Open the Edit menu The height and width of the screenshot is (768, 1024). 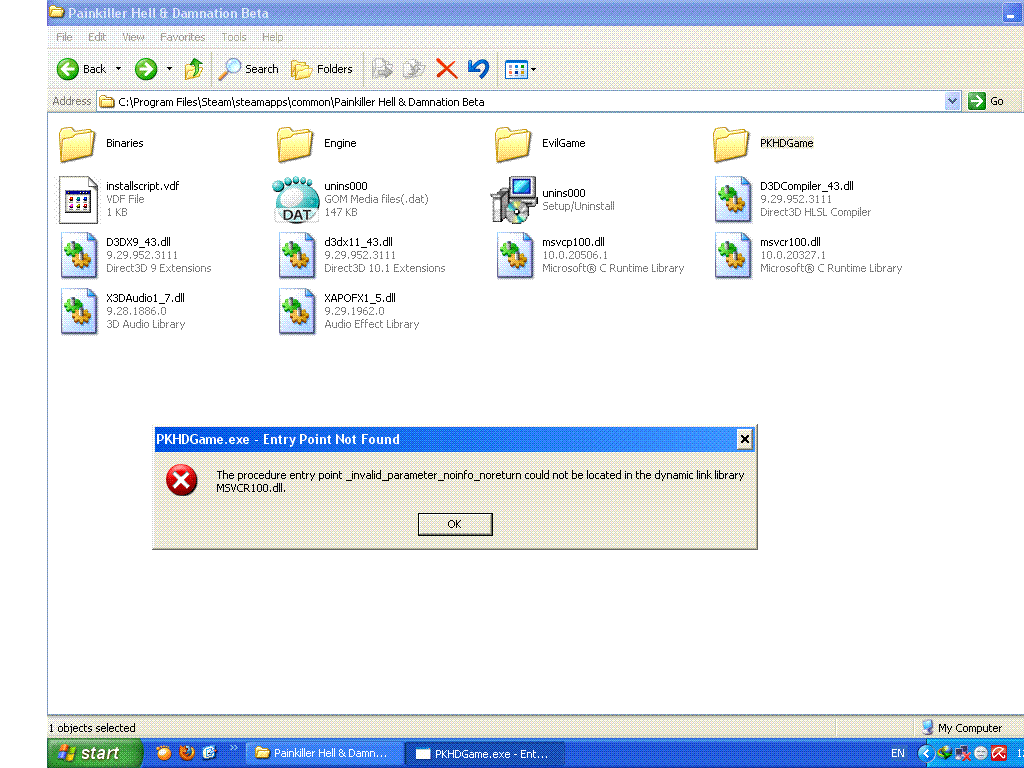tap(97, 37)
